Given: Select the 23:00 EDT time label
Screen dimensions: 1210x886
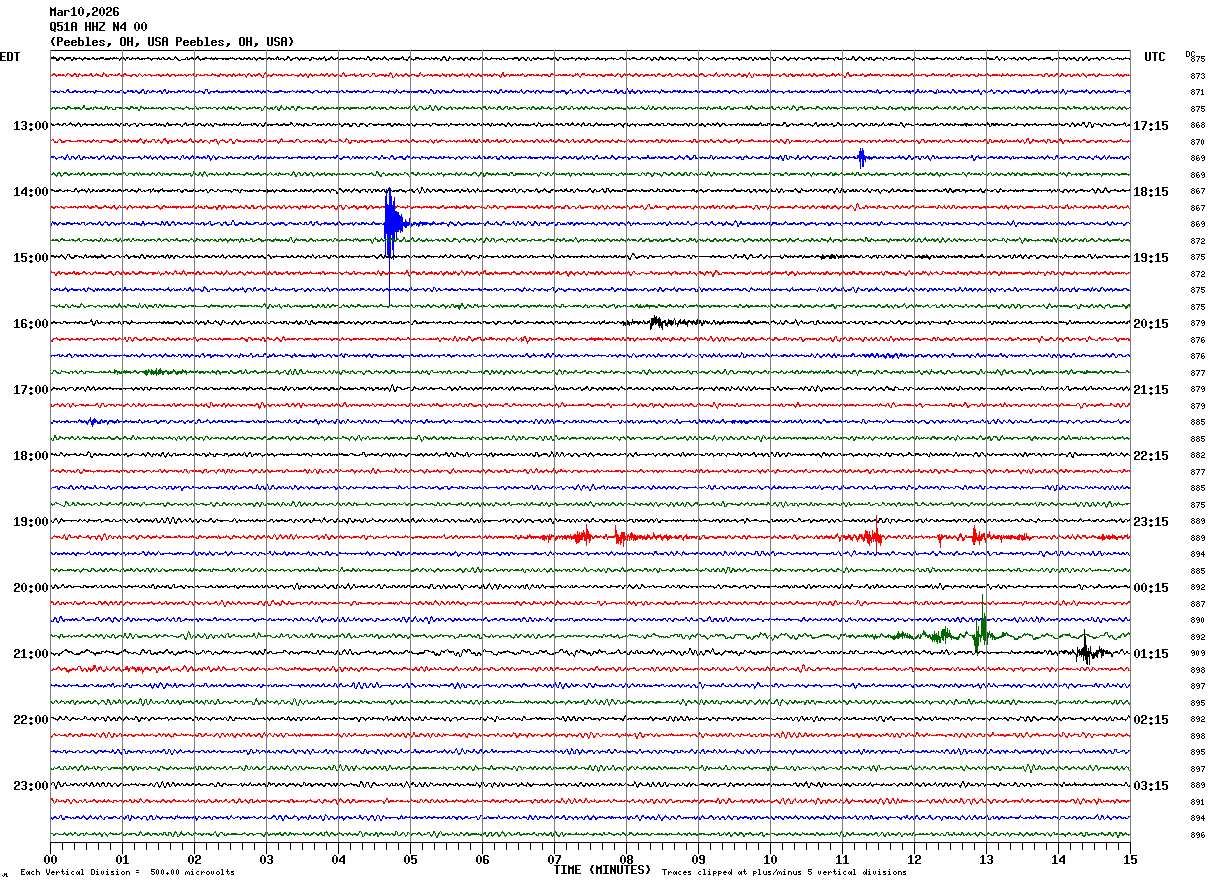Looking at the screenshot, I should (x=30, y=786).
